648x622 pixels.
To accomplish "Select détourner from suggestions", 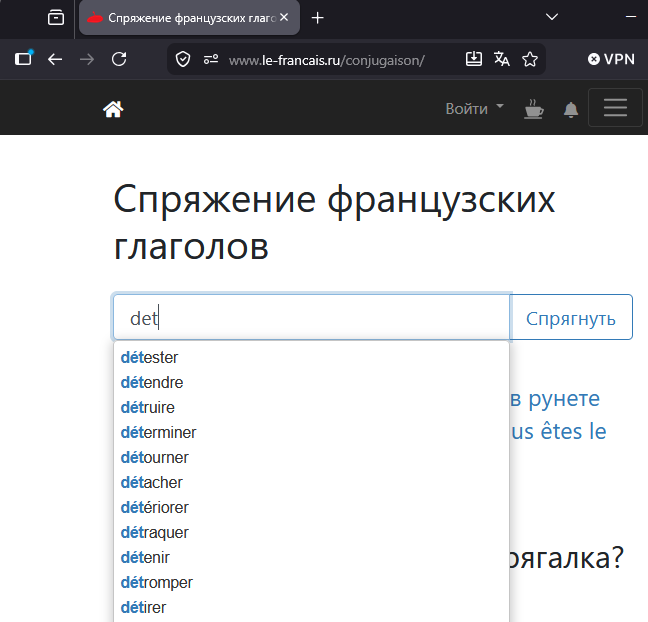I will (312, 458).
